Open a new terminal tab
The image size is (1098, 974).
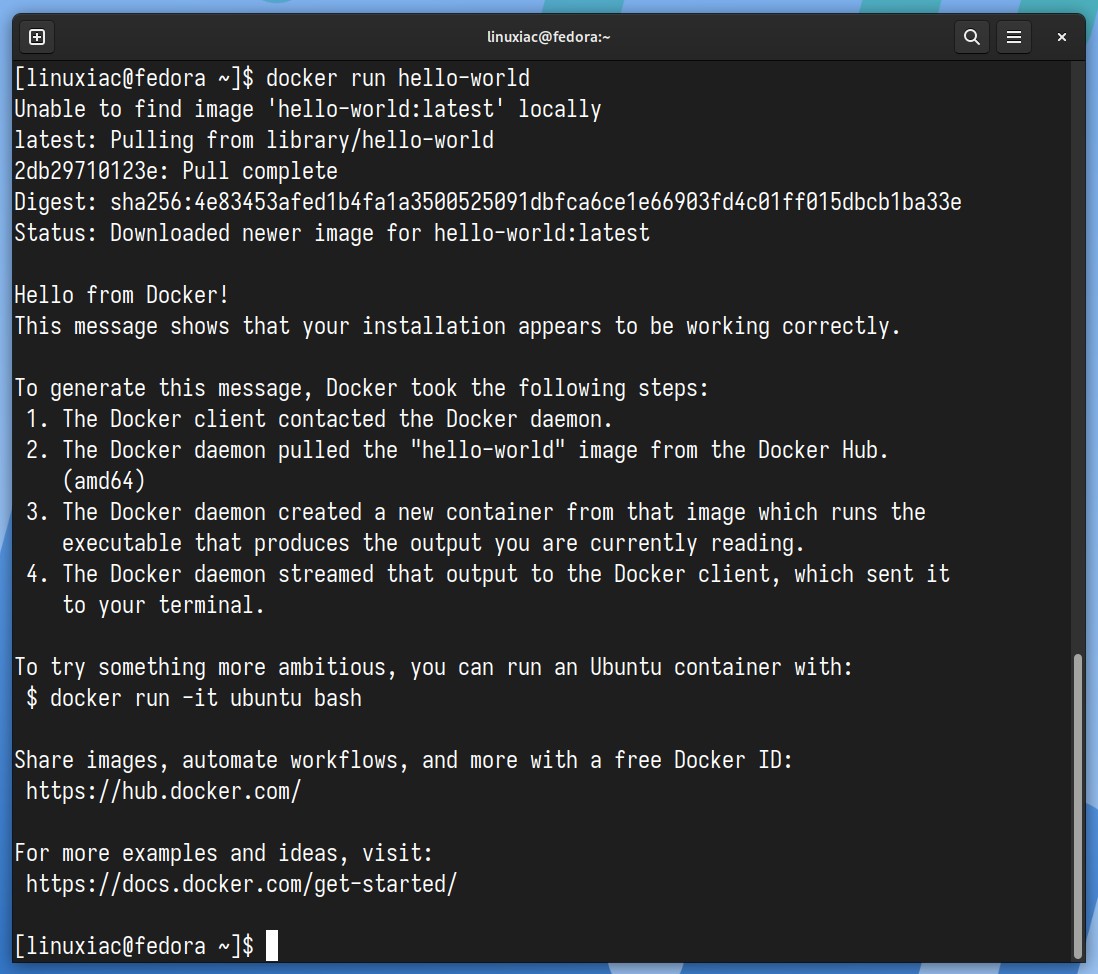[37, 37]
